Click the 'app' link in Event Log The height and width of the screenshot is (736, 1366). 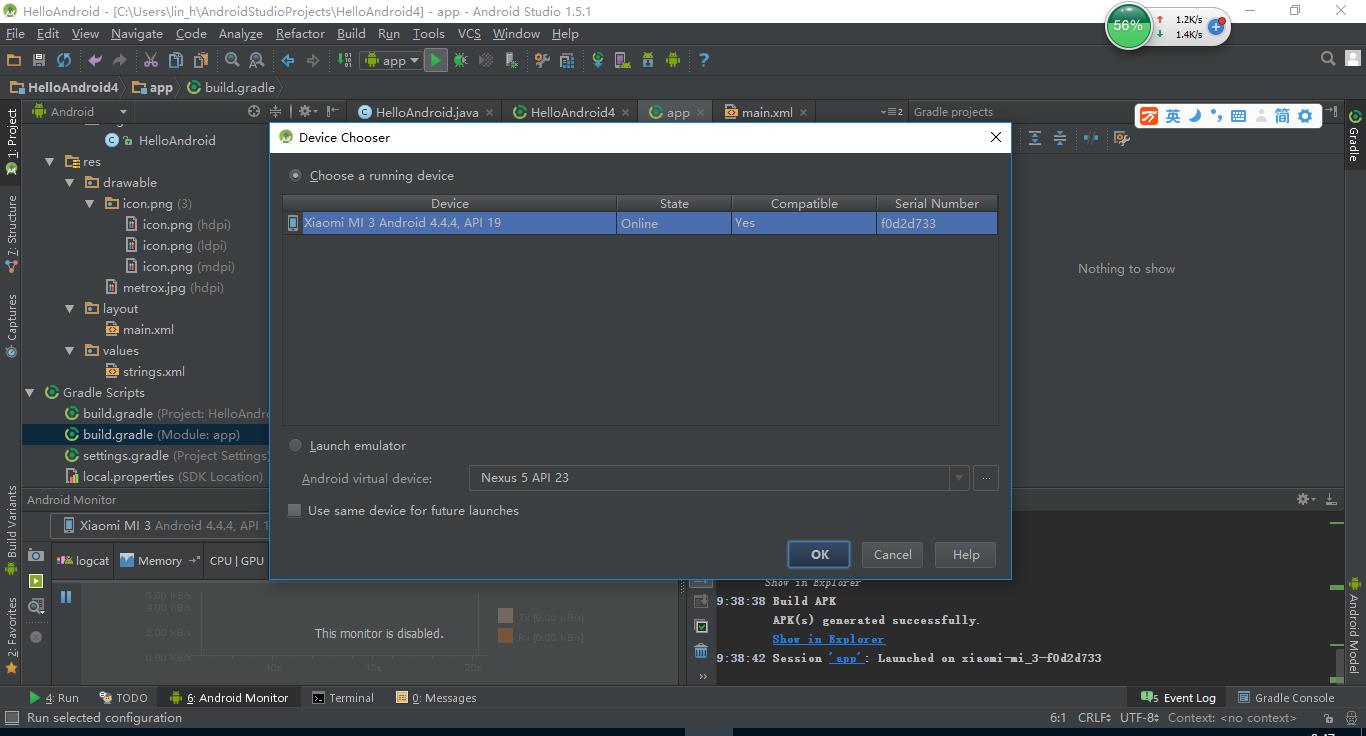pos(845,658)
